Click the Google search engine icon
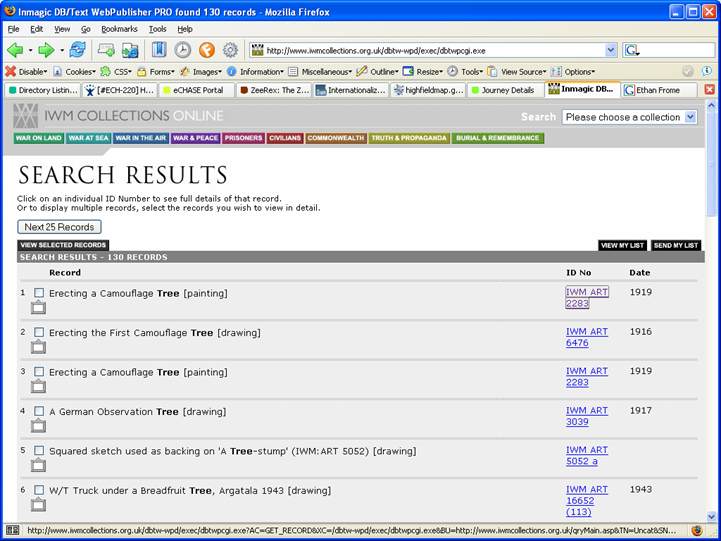 631,50
